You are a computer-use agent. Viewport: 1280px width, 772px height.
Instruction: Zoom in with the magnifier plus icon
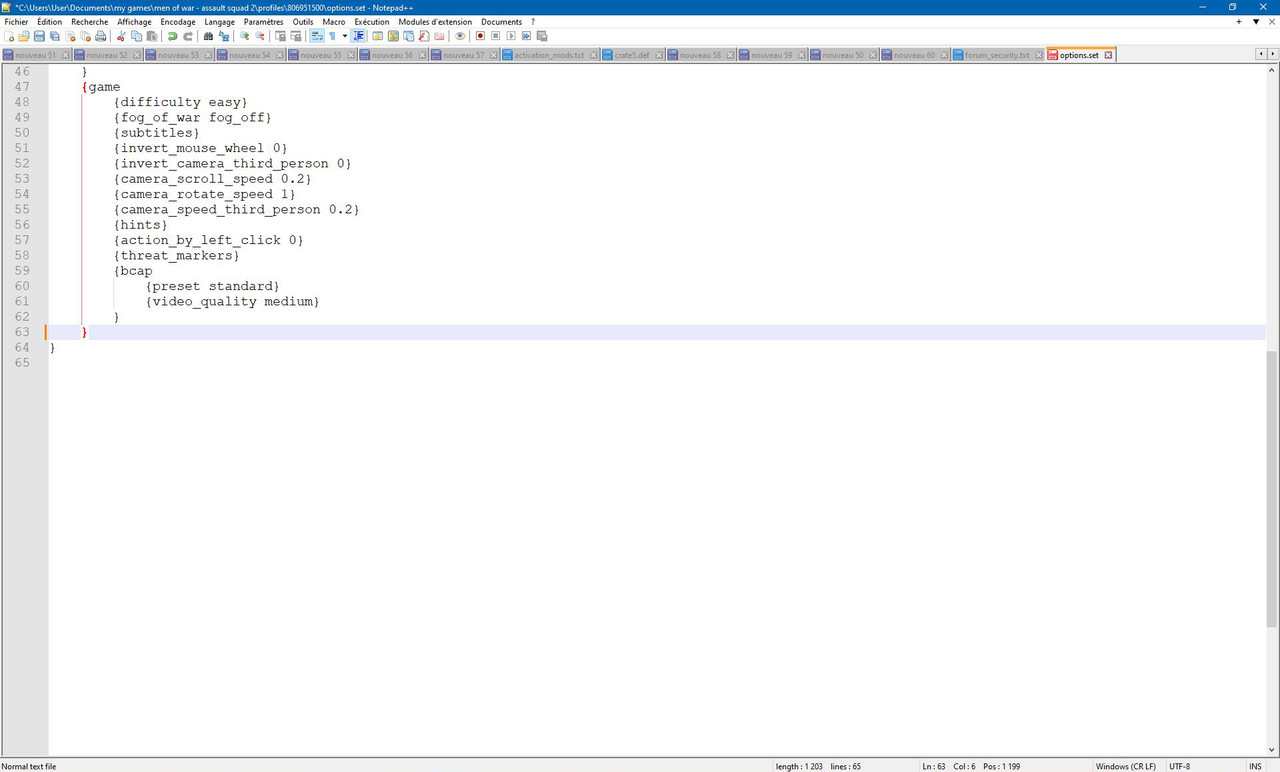click(245, 36)
